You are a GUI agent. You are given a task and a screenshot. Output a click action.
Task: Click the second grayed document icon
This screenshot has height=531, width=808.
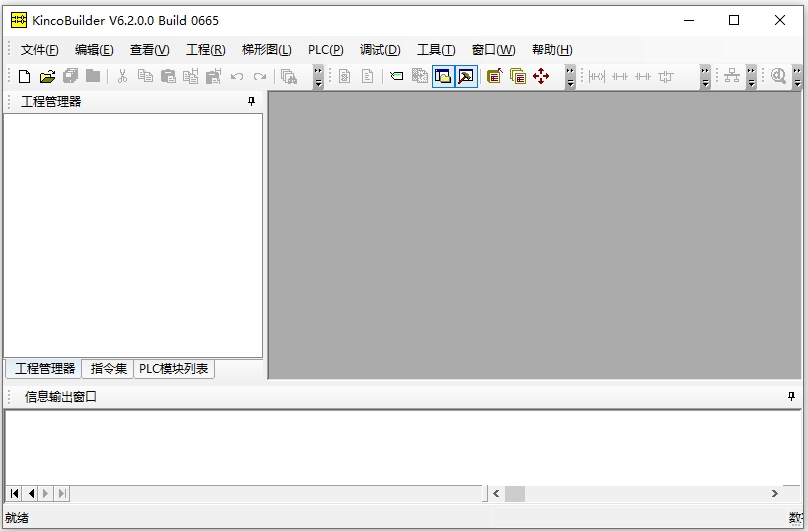pyautogui.click(x=367, y=76)
